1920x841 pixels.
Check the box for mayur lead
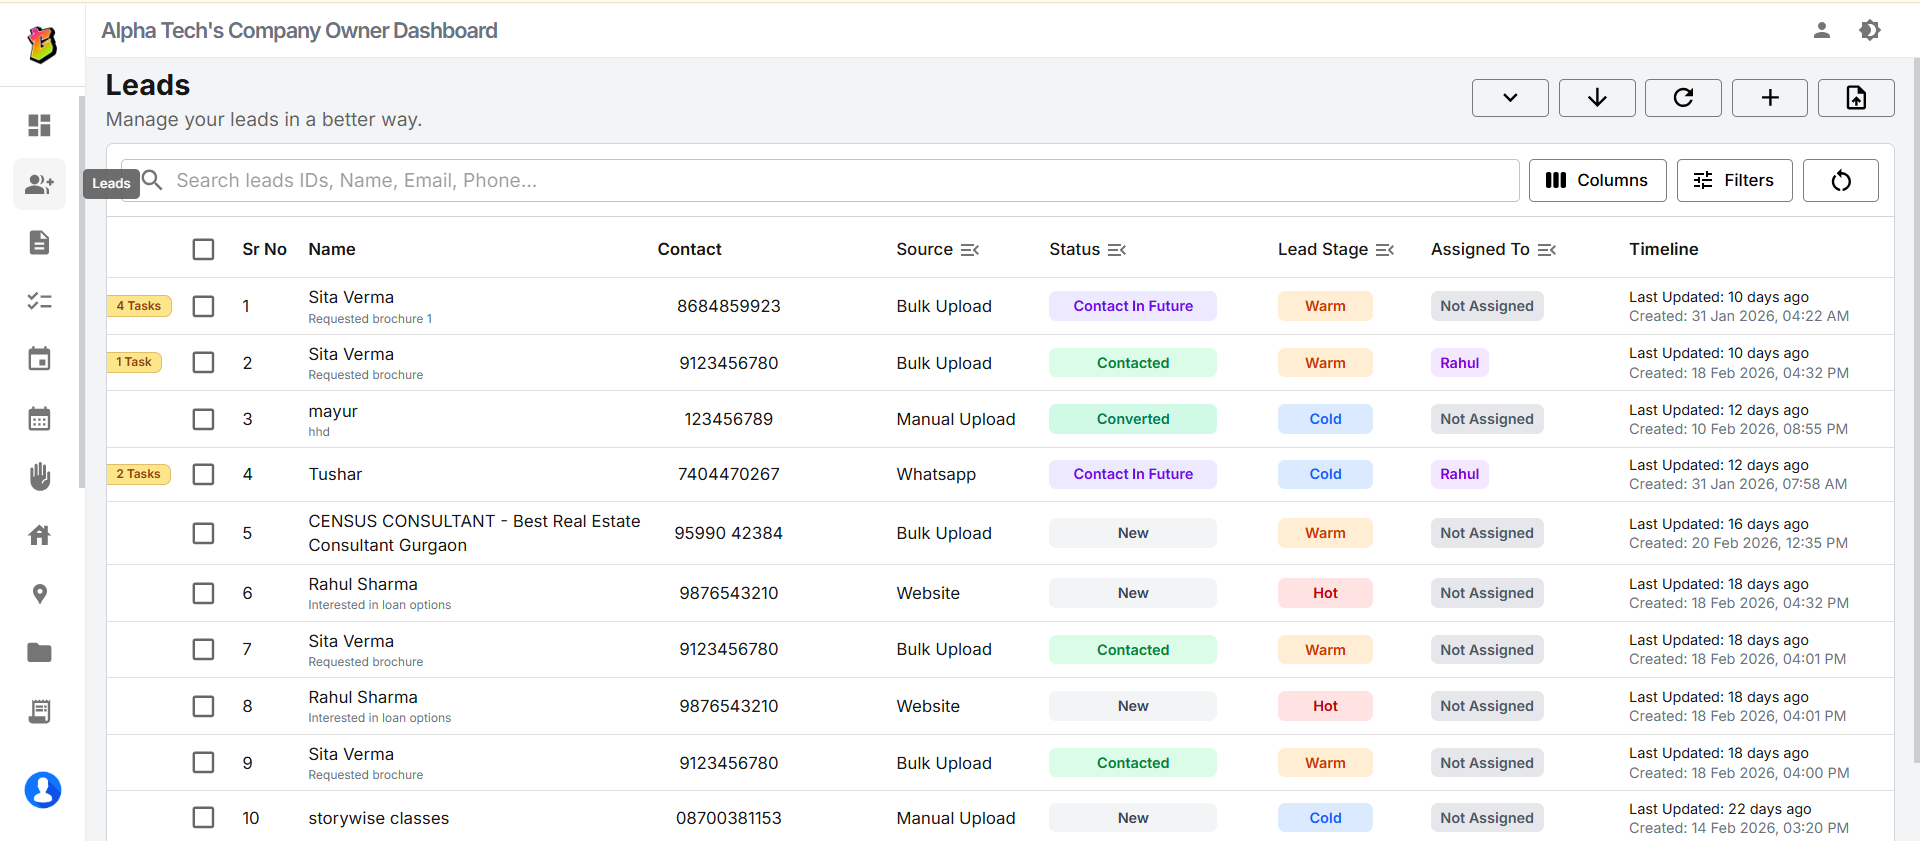[203, 419]
